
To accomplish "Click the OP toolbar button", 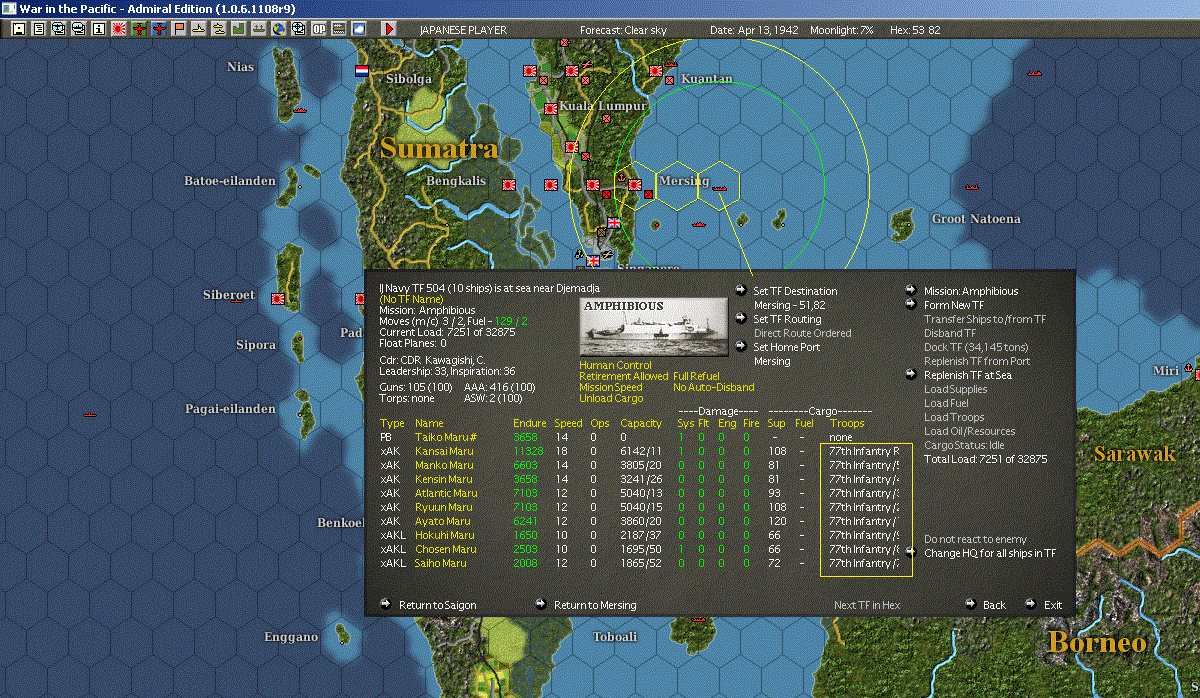I will pos(318,29).
